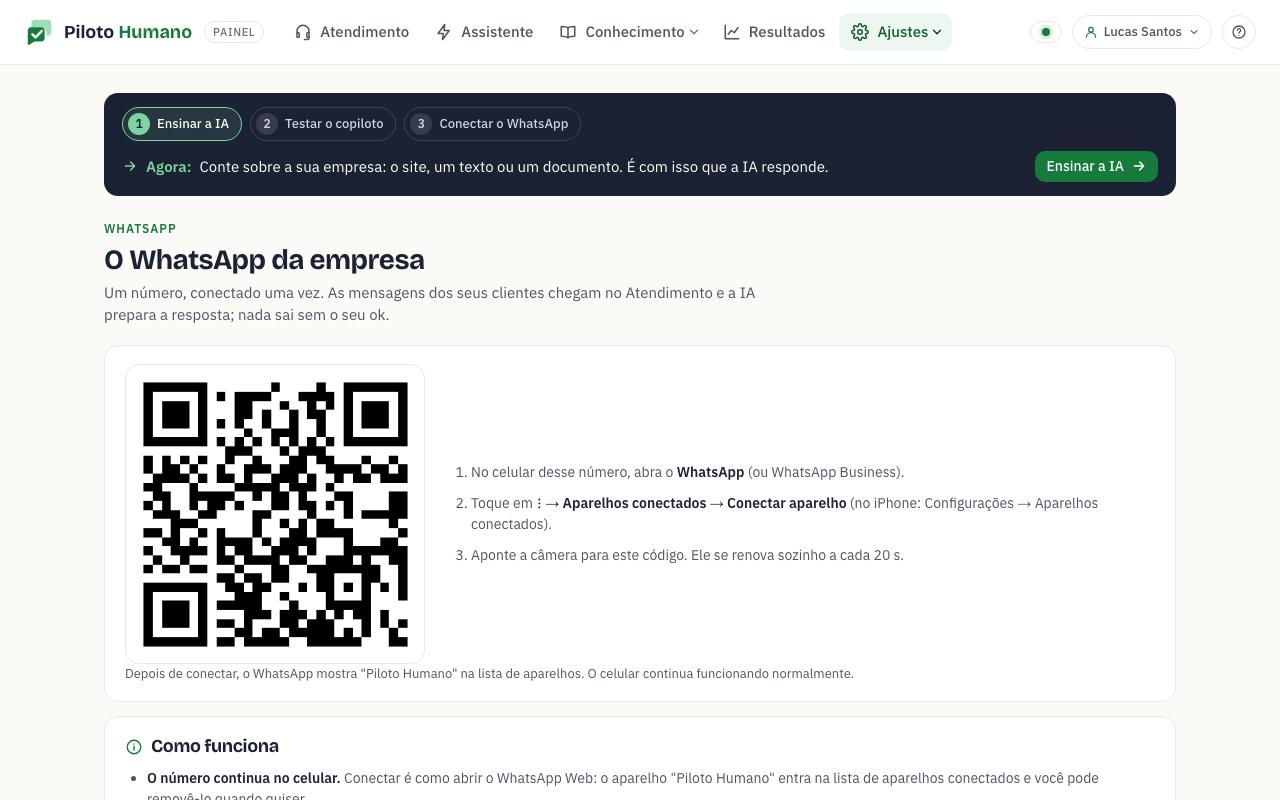Click the instruction starting 'No celular desse número'
Screen dimensions: 1280x800
pos(687,472)
